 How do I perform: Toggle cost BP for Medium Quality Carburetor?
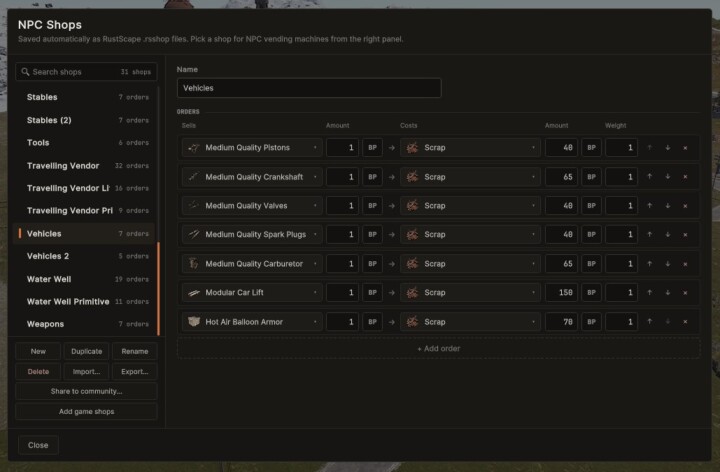(x=591, y=264)
